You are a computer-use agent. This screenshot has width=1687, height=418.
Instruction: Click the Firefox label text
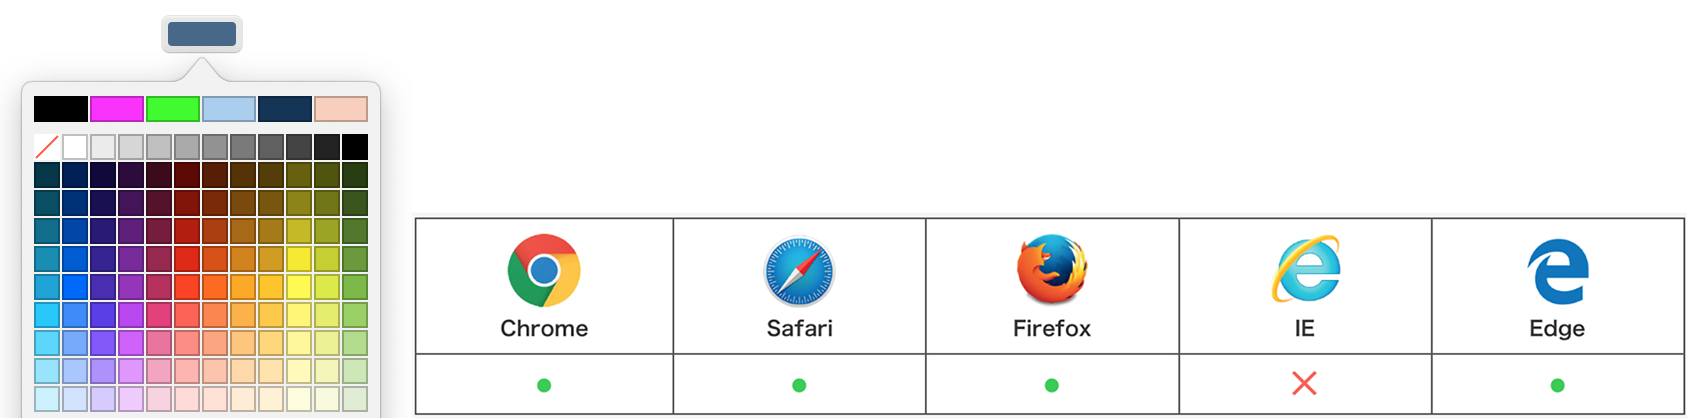1052,328
